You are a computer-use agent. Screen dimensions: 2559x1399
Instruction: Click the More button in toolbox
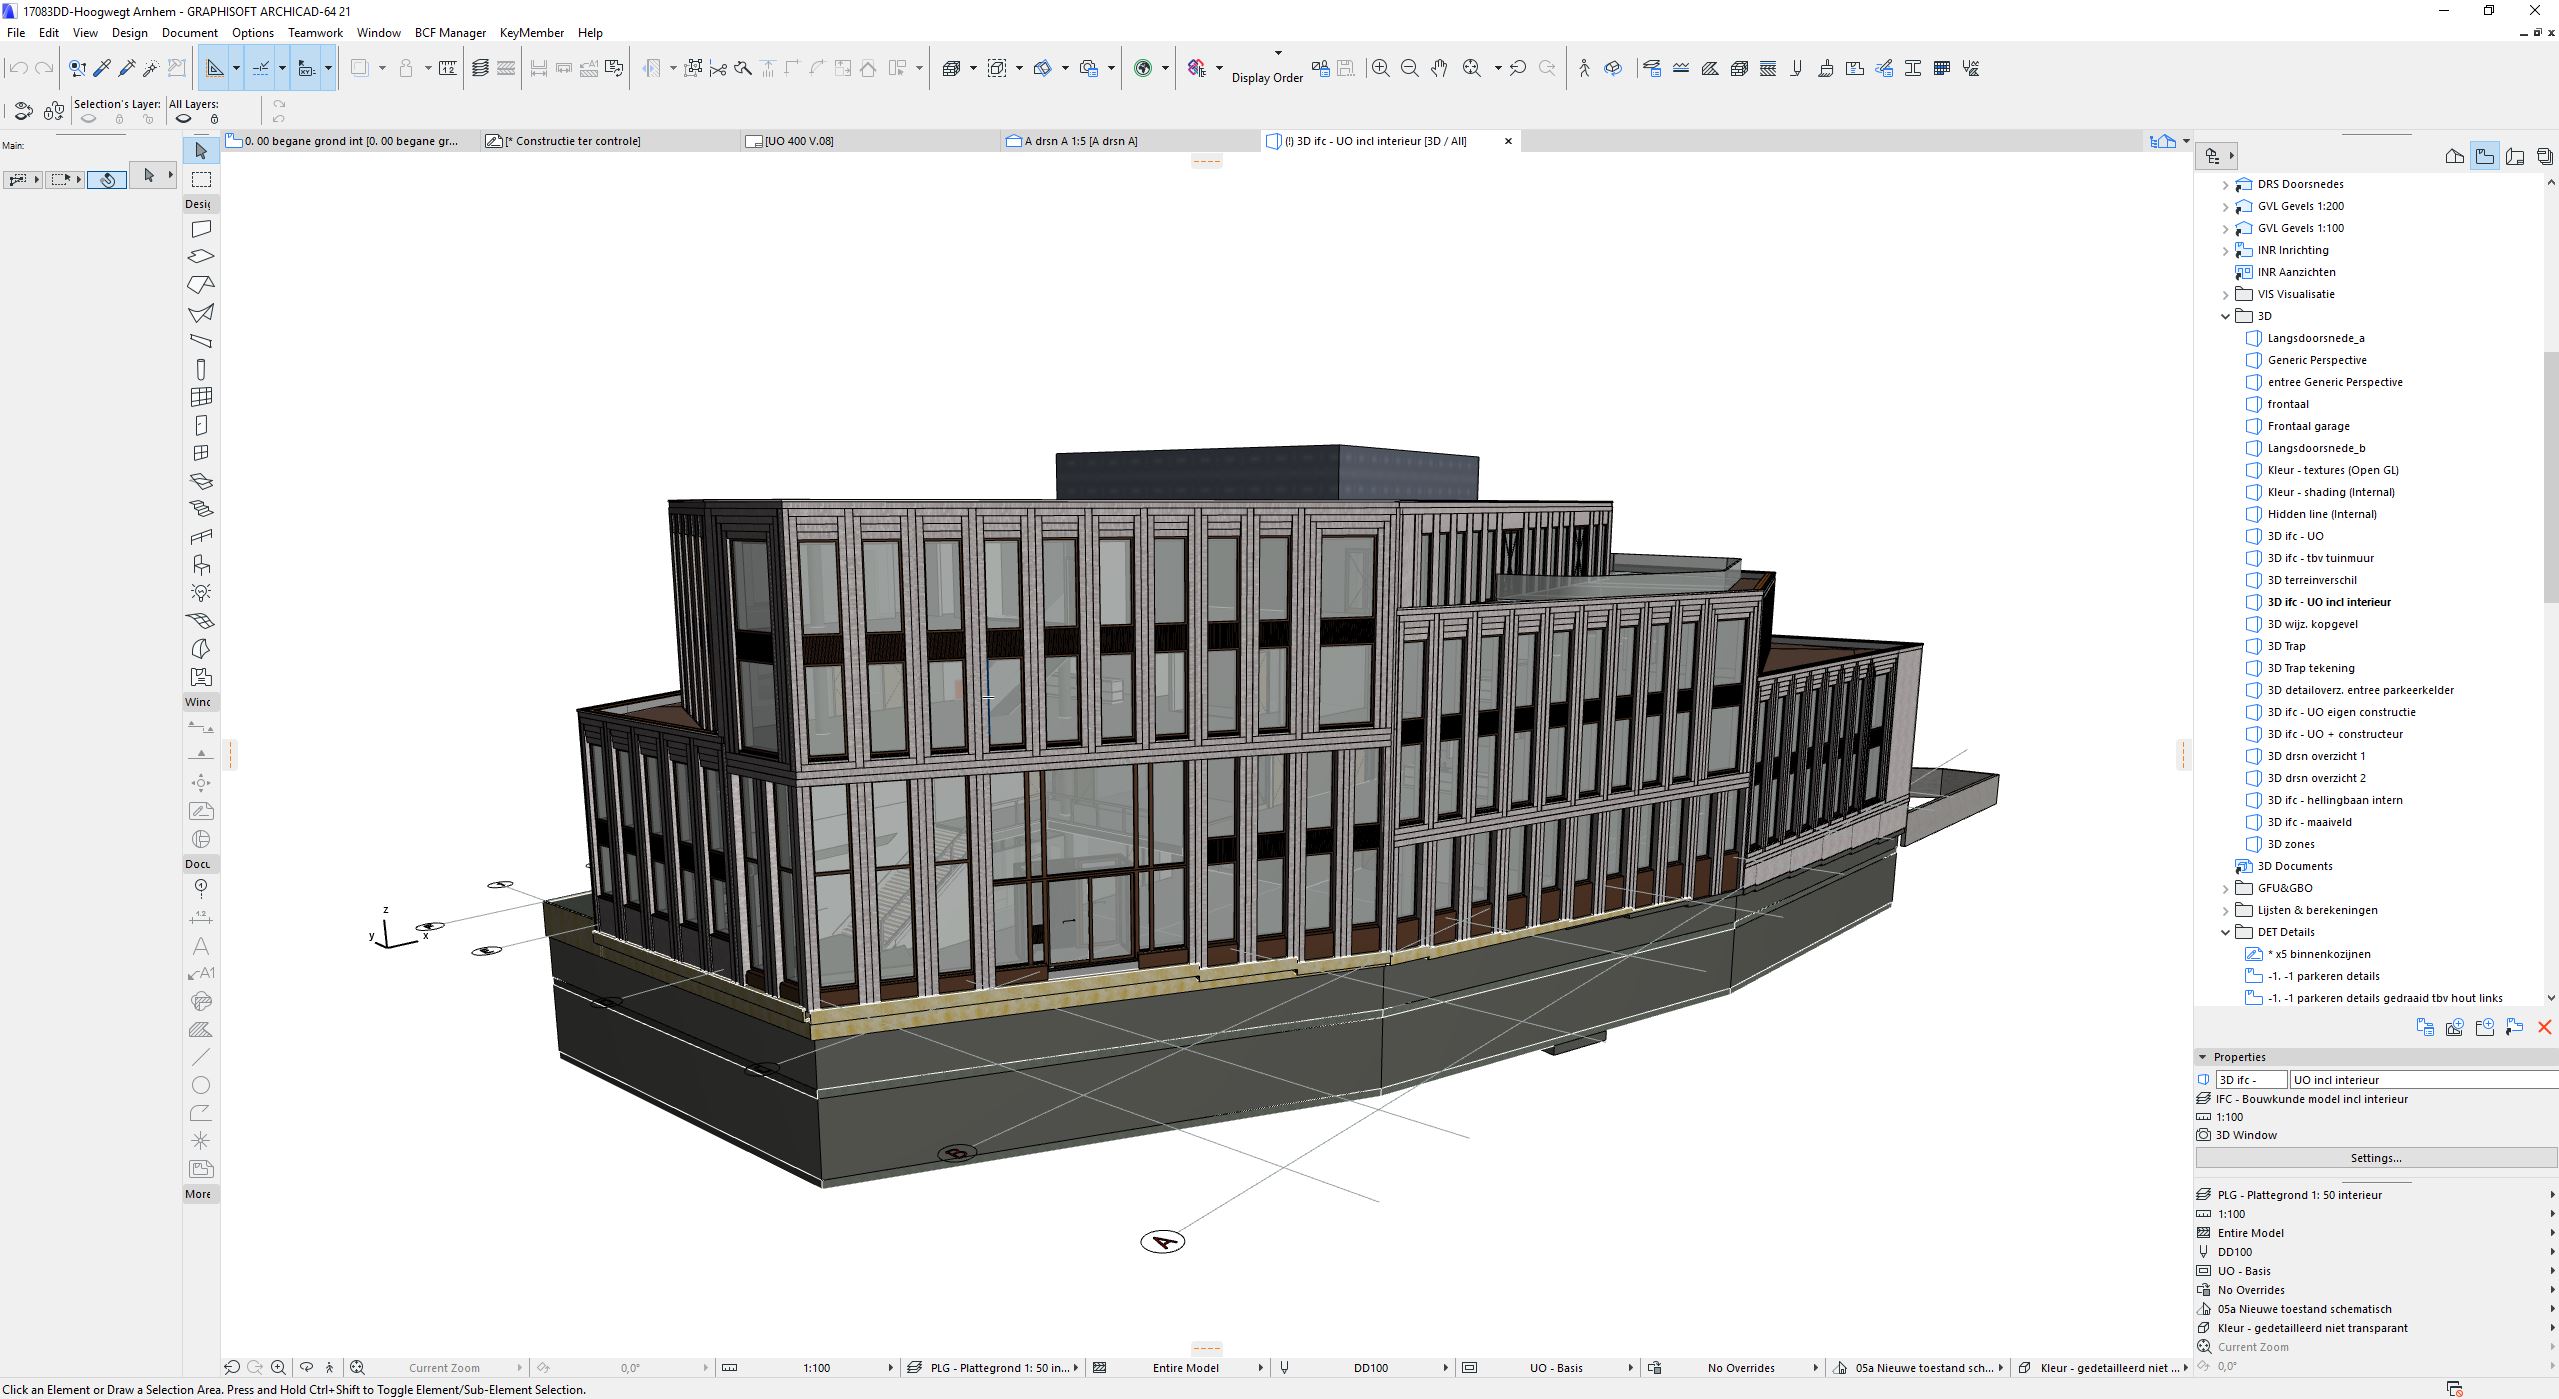tap(198, 1194)
